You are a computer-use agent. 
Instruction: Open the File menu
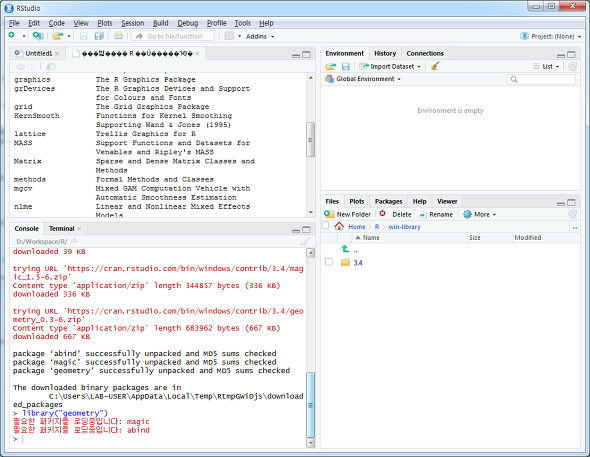[14, 23]
